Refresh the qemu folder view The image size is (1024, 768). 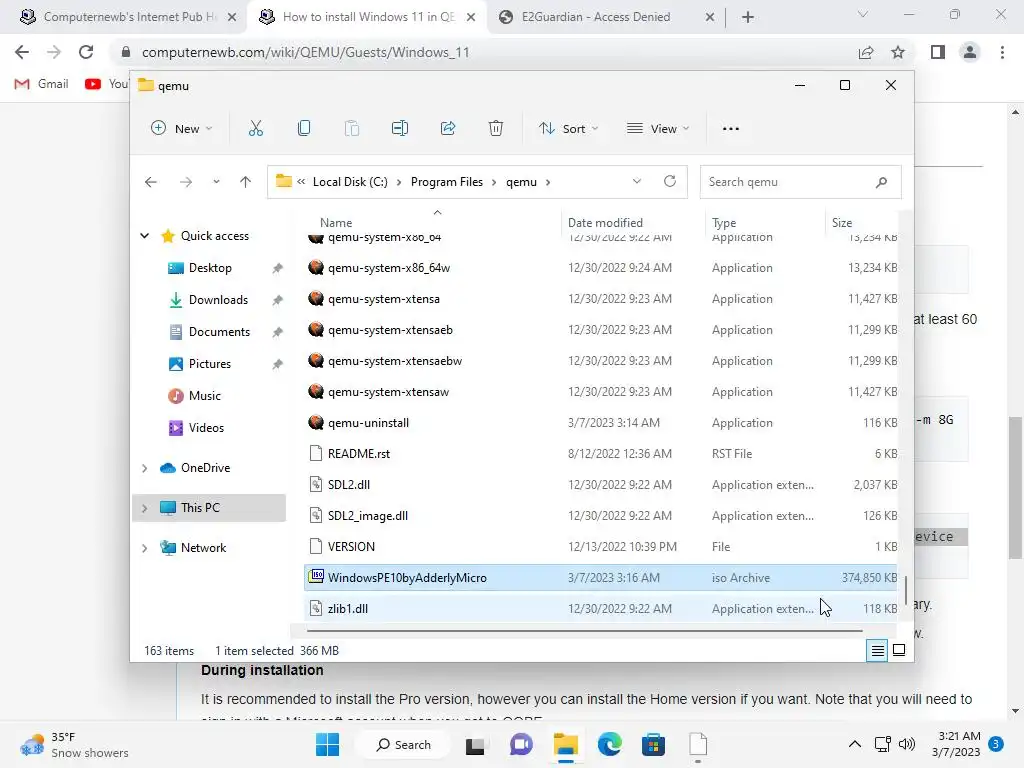pos(670,182)
